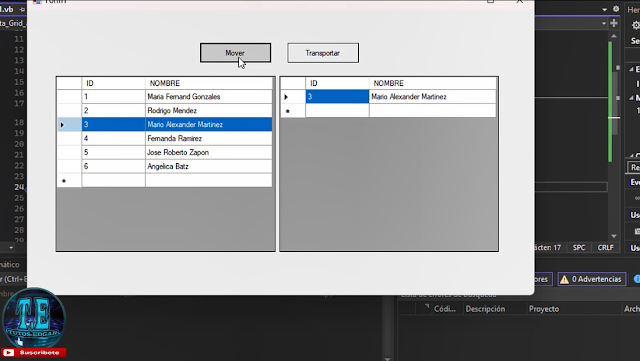Click the editor scrollbar up arrow
The width and height of the screenshot is (640, 361).
(x=614, y=36)
